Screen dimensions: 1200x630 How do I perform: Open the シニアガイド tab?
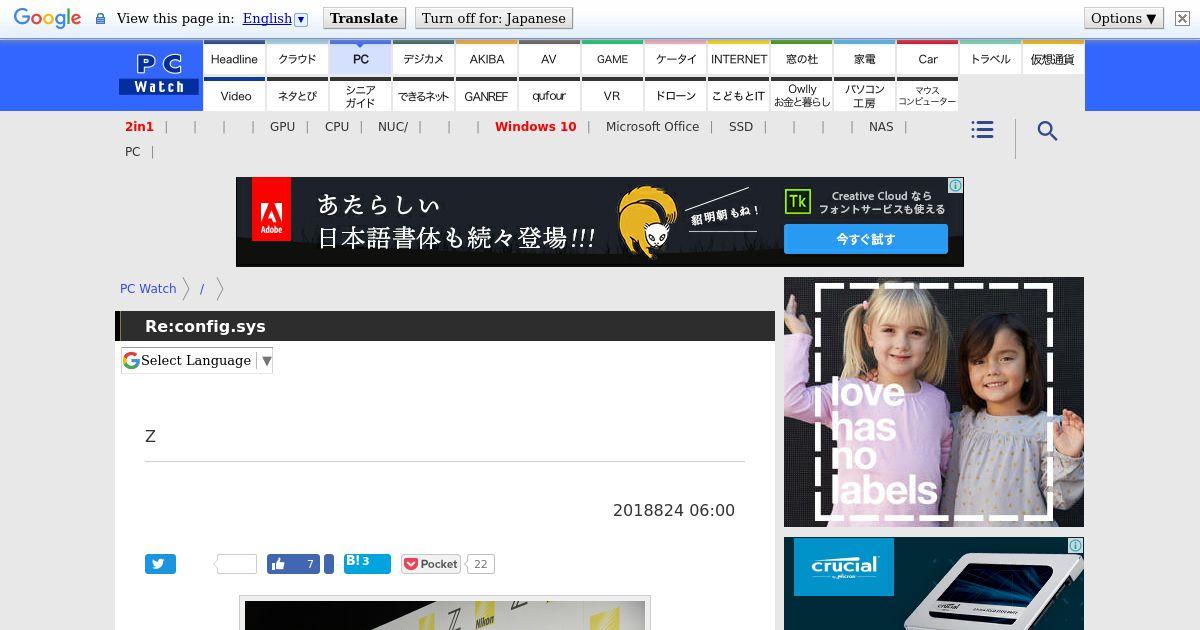[360, 95]
